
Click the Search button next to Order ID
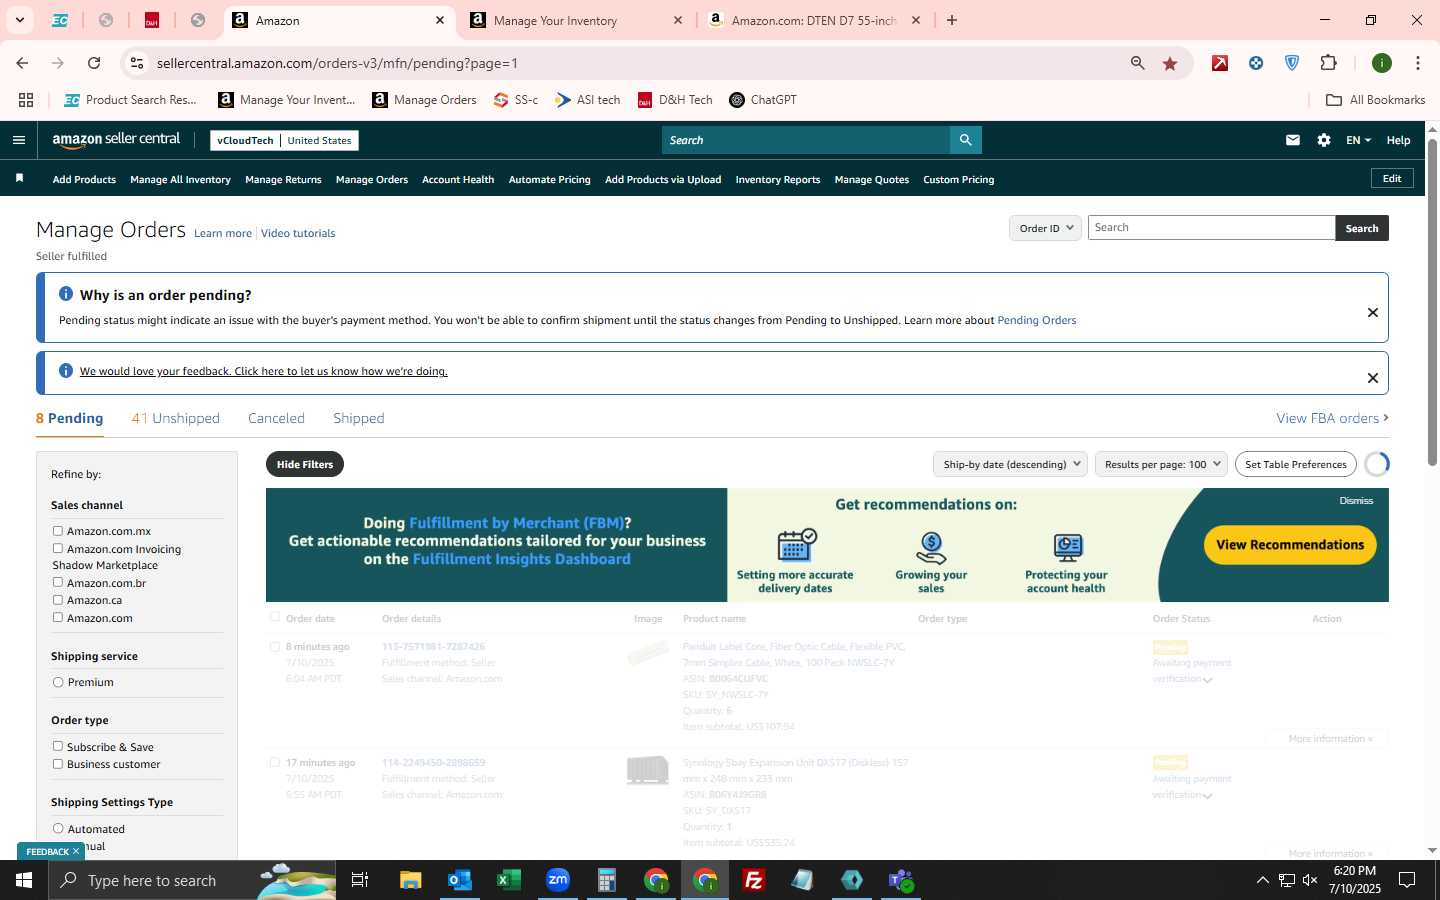coord(1362,228)
